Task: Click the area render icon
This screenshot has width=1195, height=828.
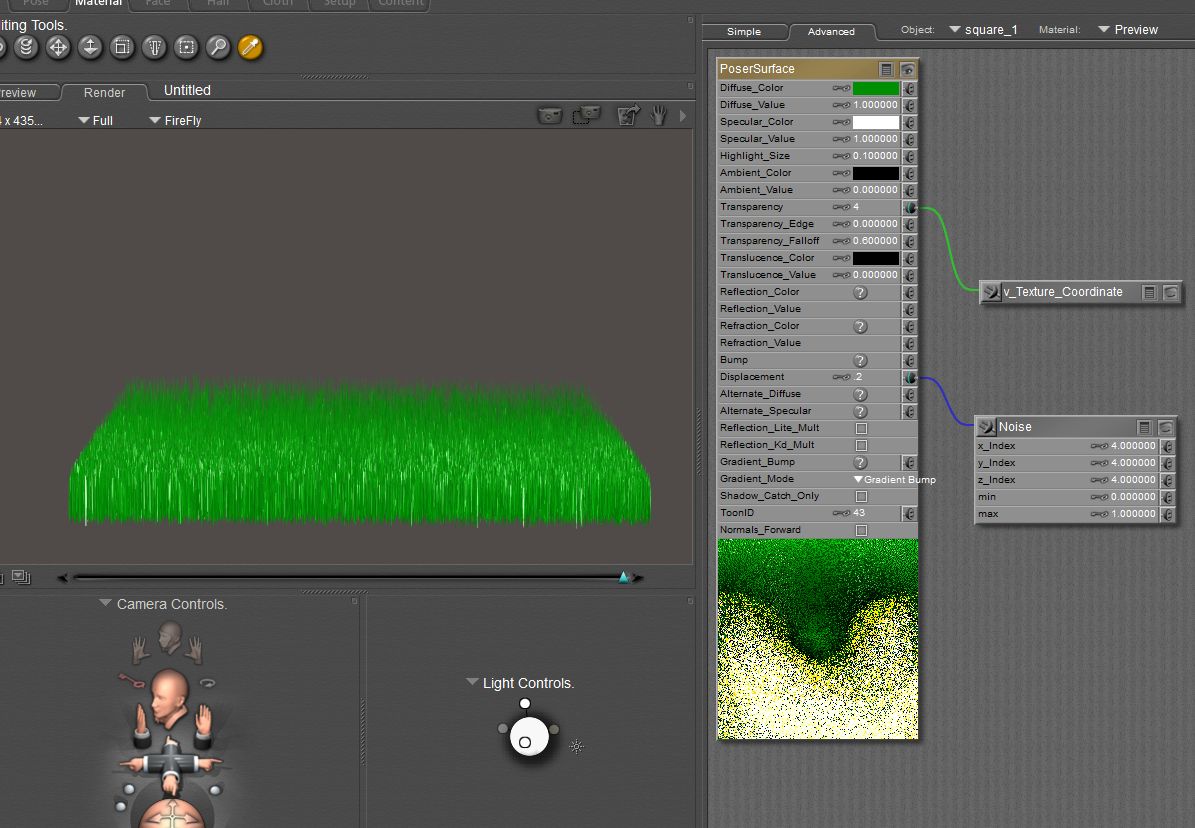Action: pos(585,116)
